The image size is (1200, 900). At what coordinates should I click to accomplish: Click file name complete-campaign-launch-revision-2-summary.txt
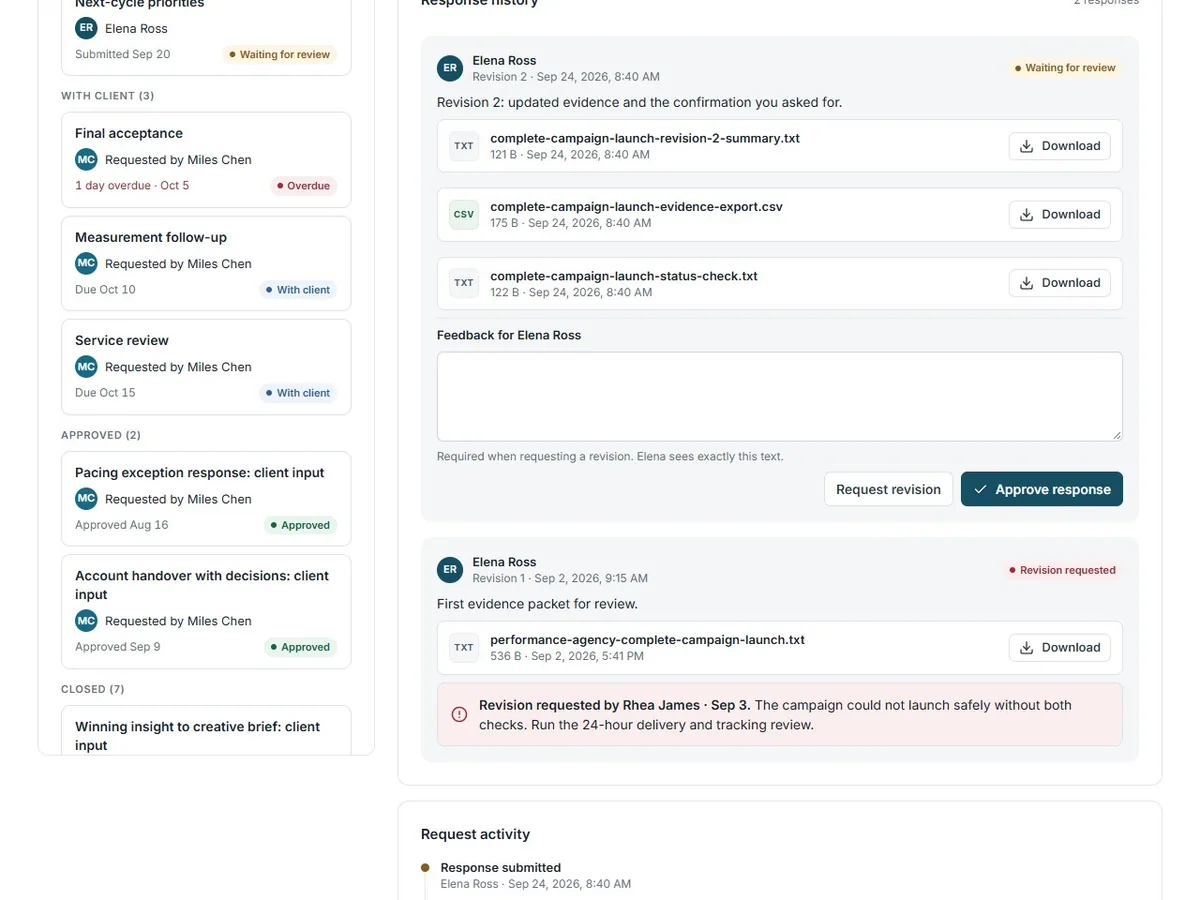point(645,138)
